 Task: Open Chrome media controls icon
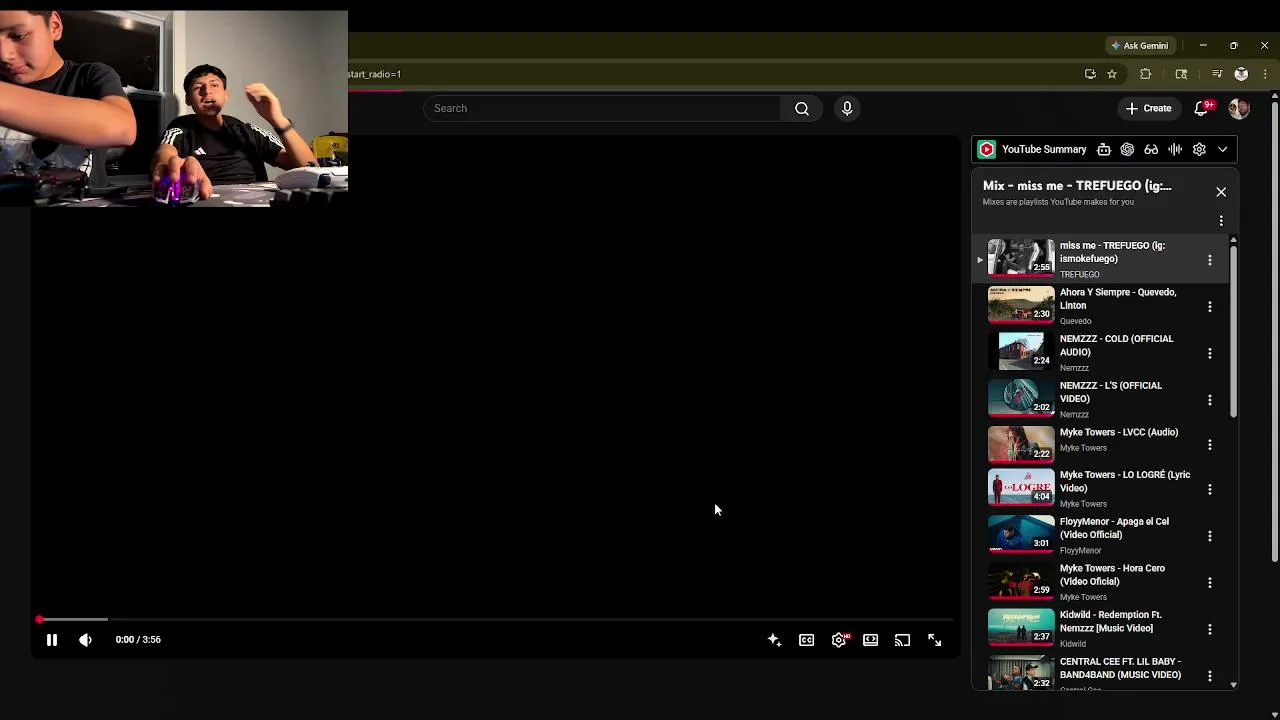1217,74
